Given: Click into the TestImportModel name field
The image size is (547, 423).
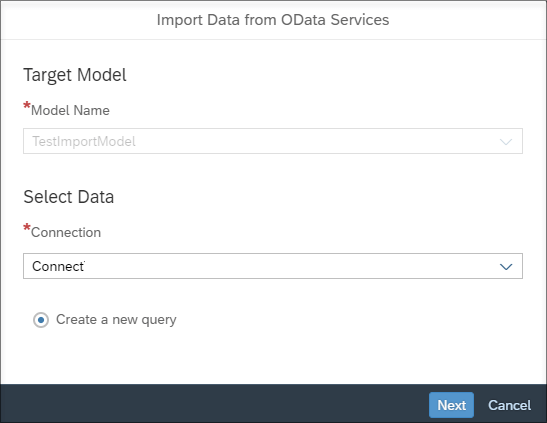Looking at the screenshot, I should (273, 141).
